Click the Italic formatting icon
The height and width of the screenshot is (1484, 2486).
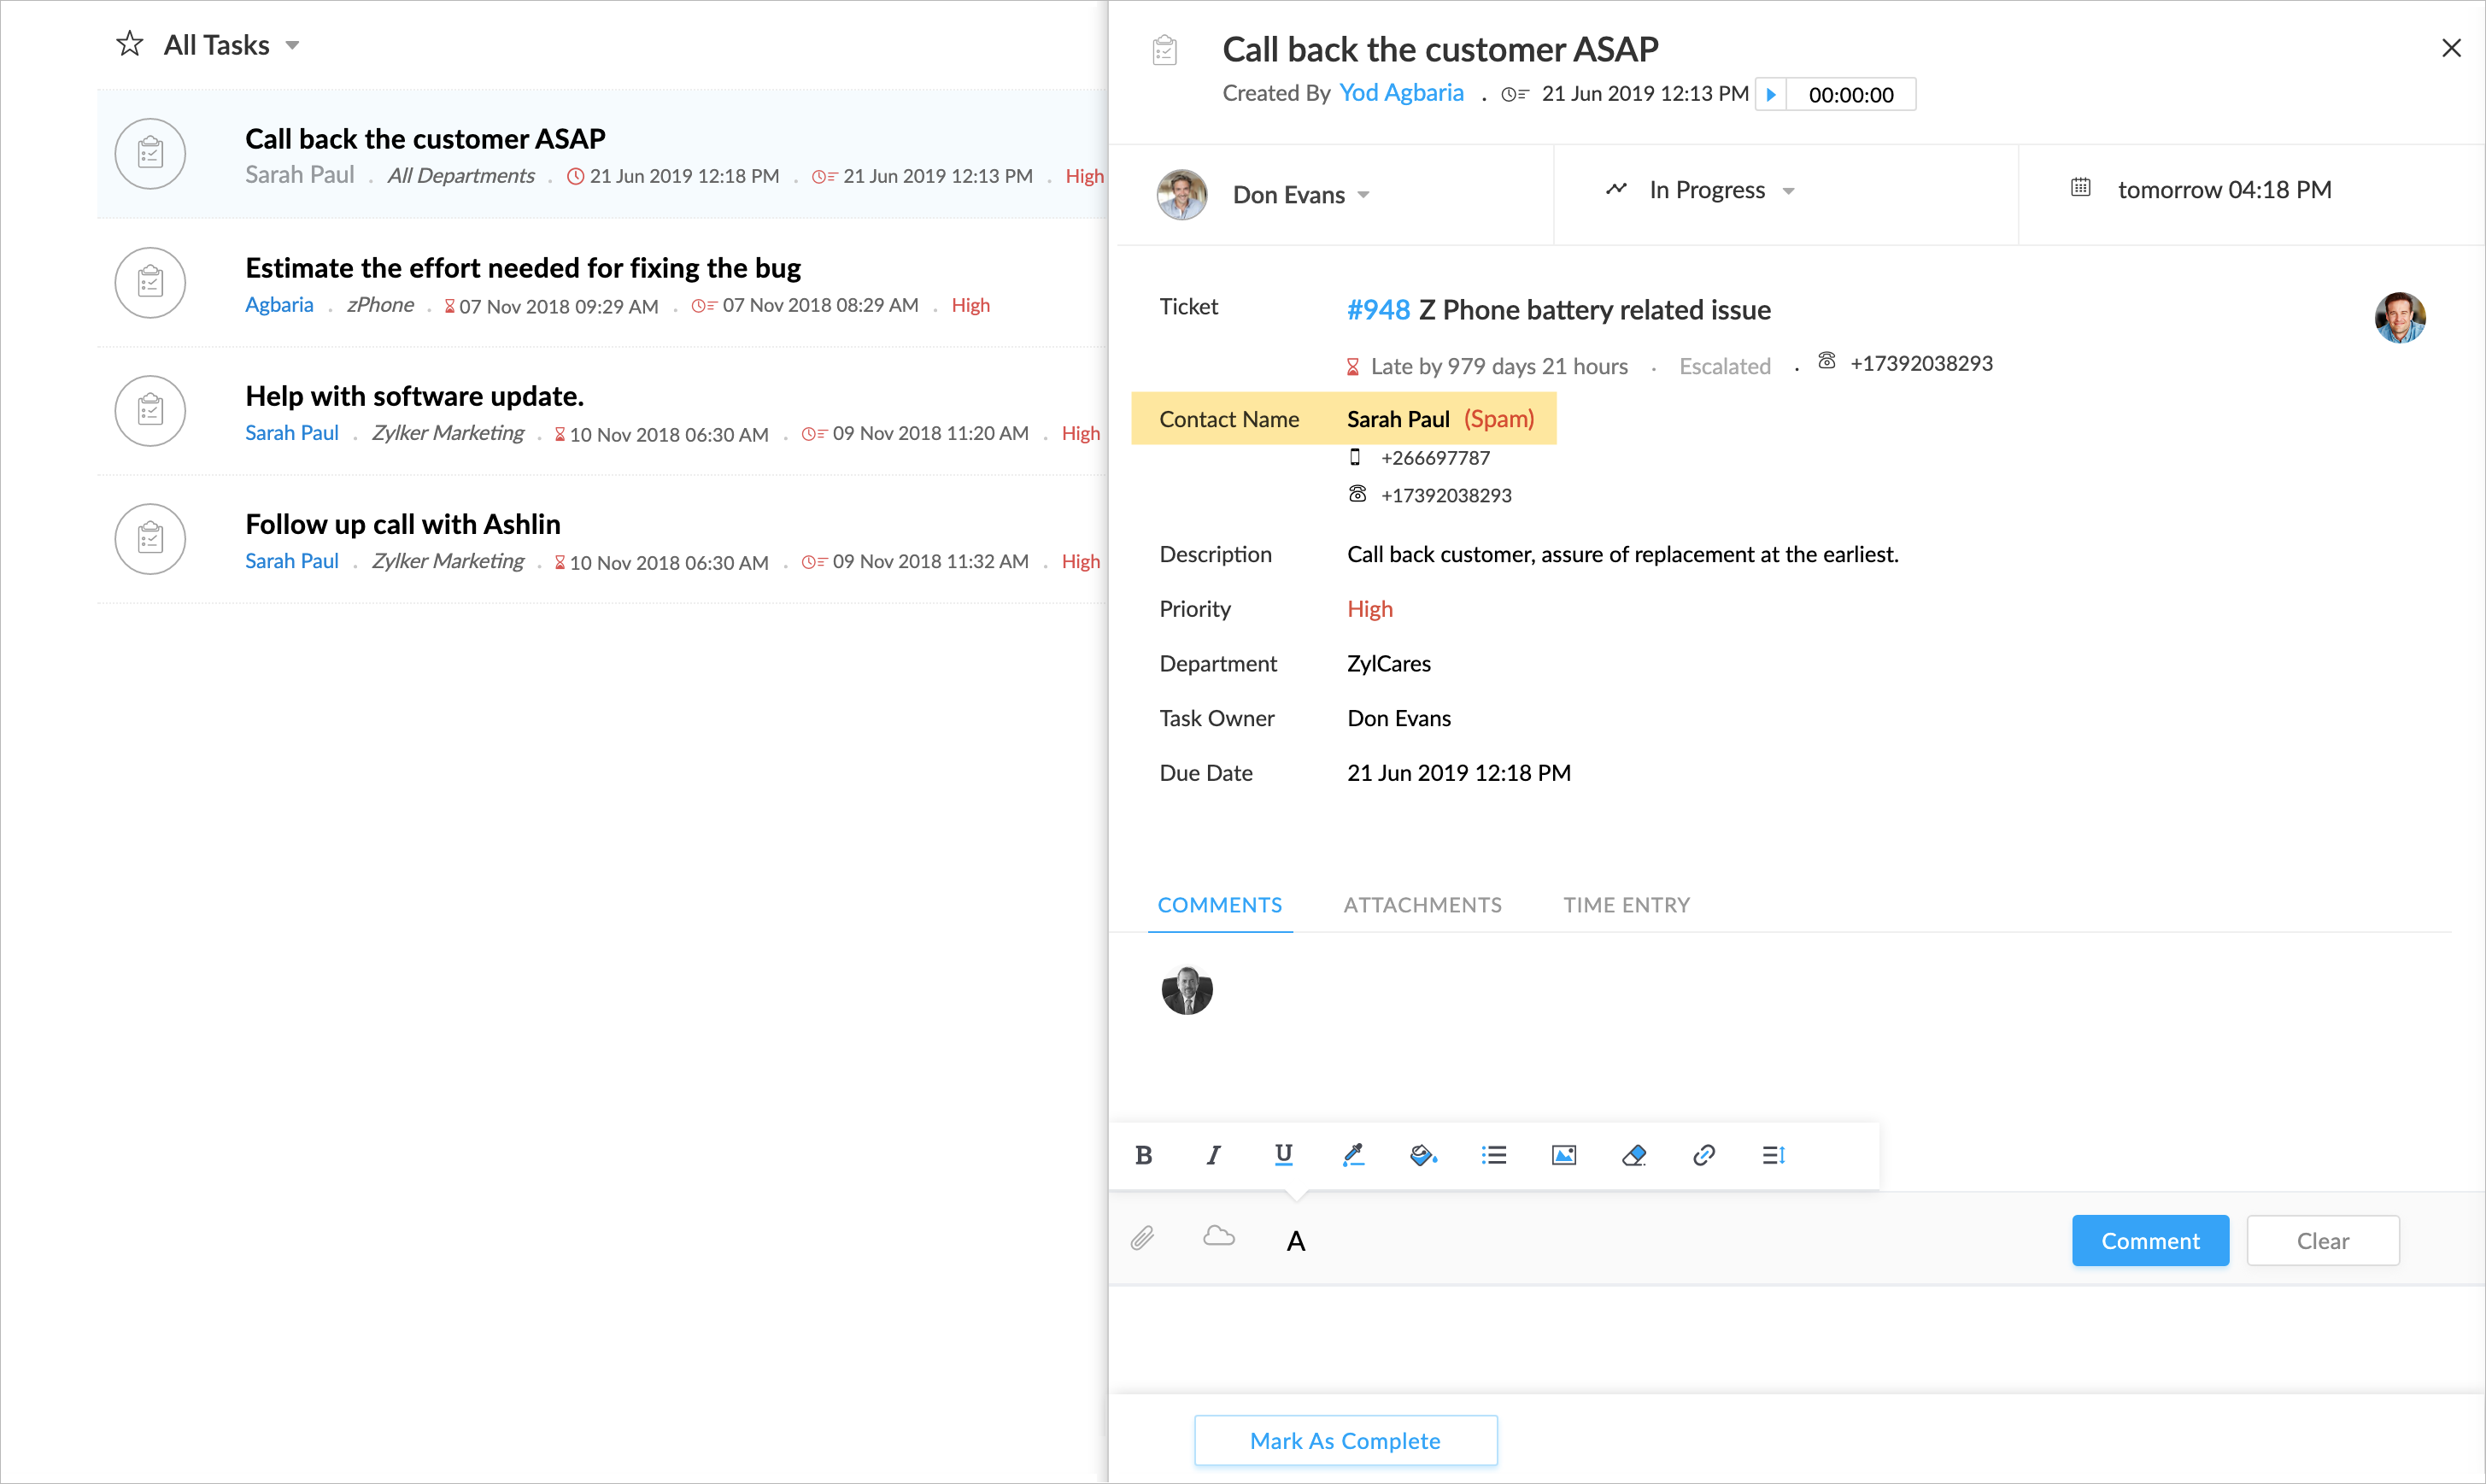pos(1213,1155)
